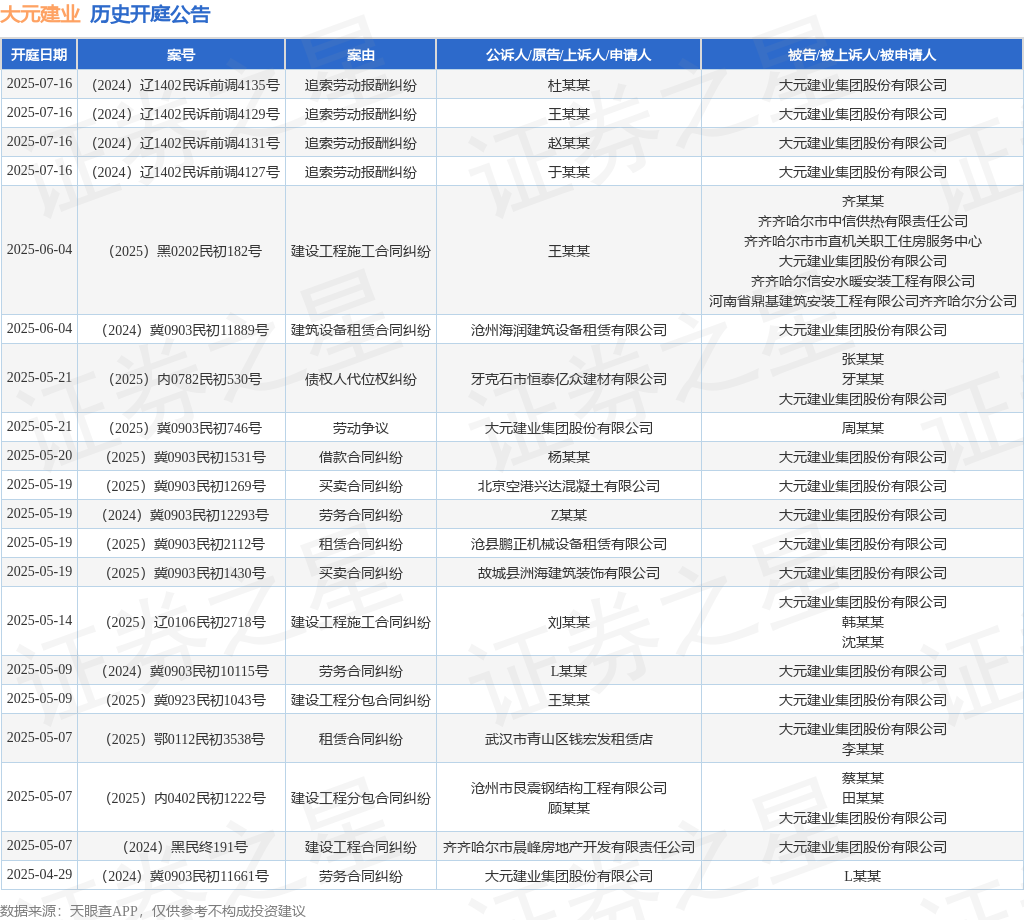Click defendant 齐齐哈尔市市直机关职工住房服务中心
The width and height of the screenshot is (1024, 920).
pos(863,241)
